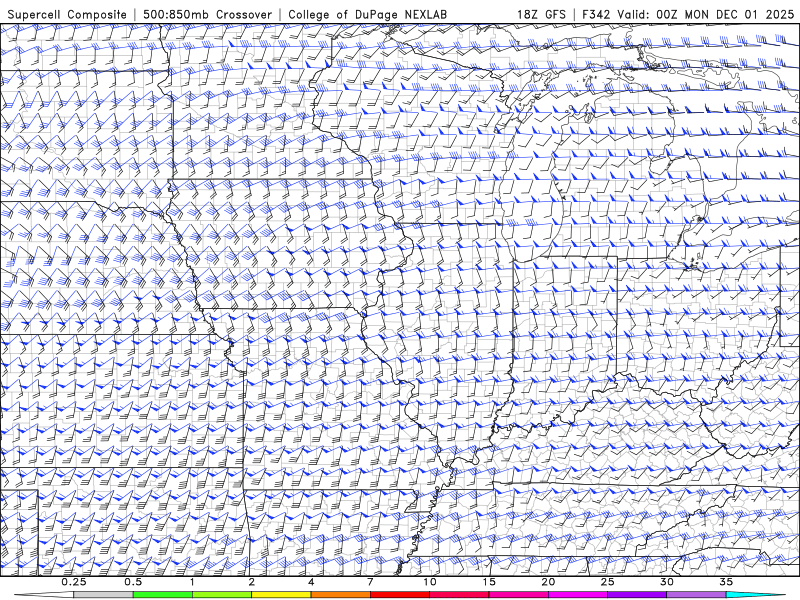Click the 35 scale label
The width and height of the screenshot is (800, 600).
point(726,582)
